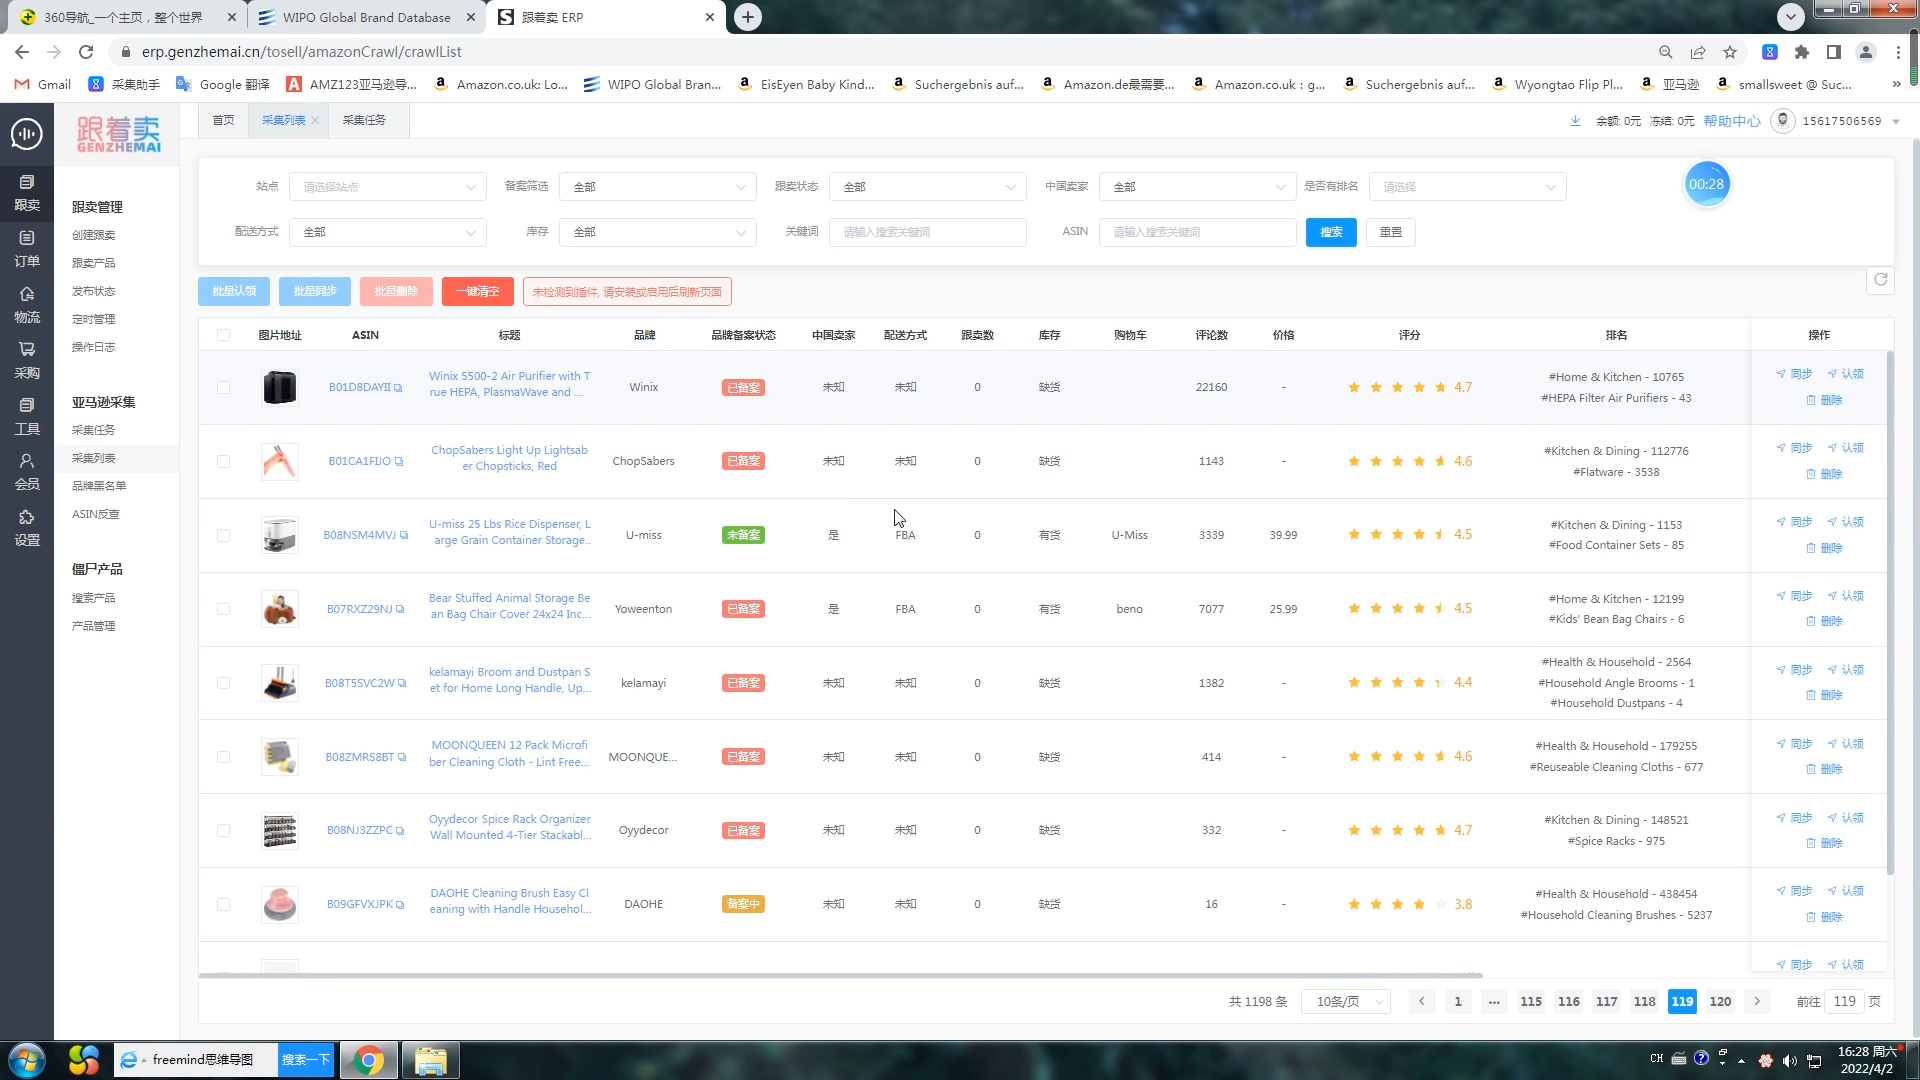
Task: Open the 配送方式 dropdown
Action: (388, 232)
